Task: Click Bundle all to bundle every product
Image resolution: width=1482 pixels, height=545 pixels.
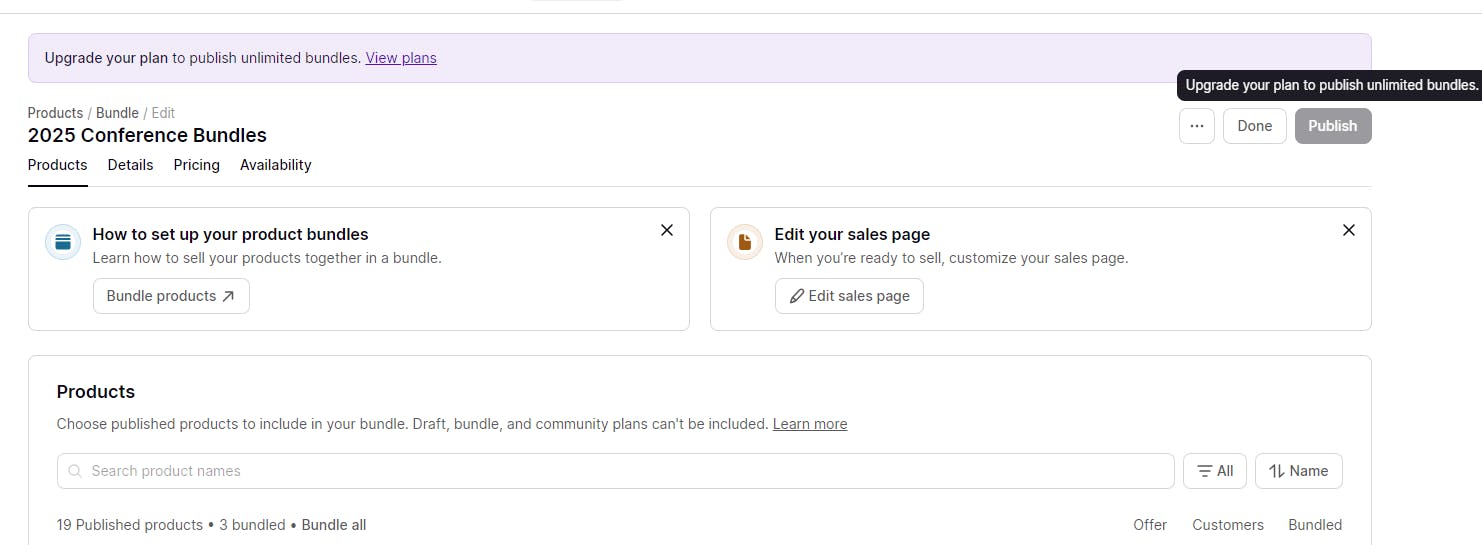Action: [334, 525]
